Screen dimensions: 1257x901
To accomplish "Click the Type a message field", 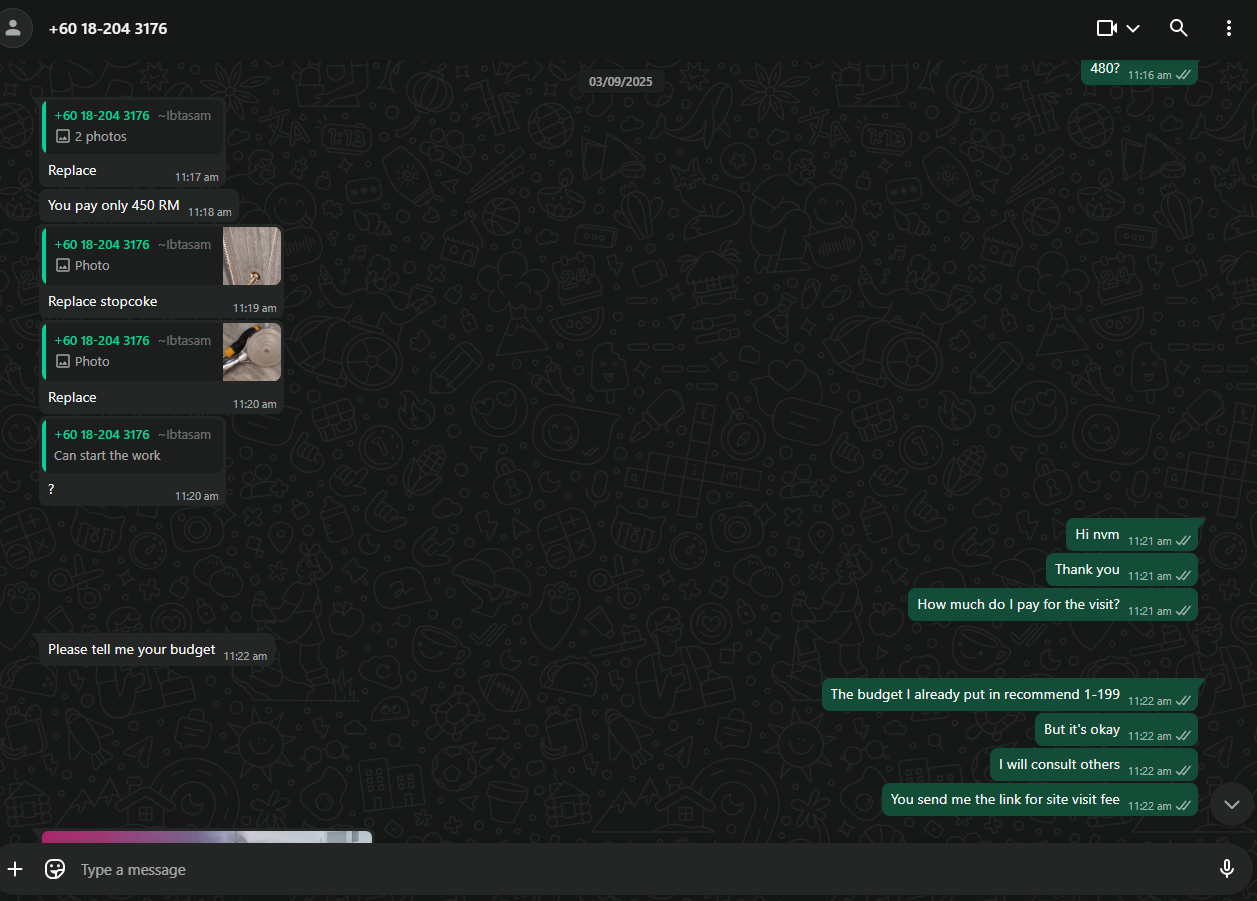I will point(640,870).
